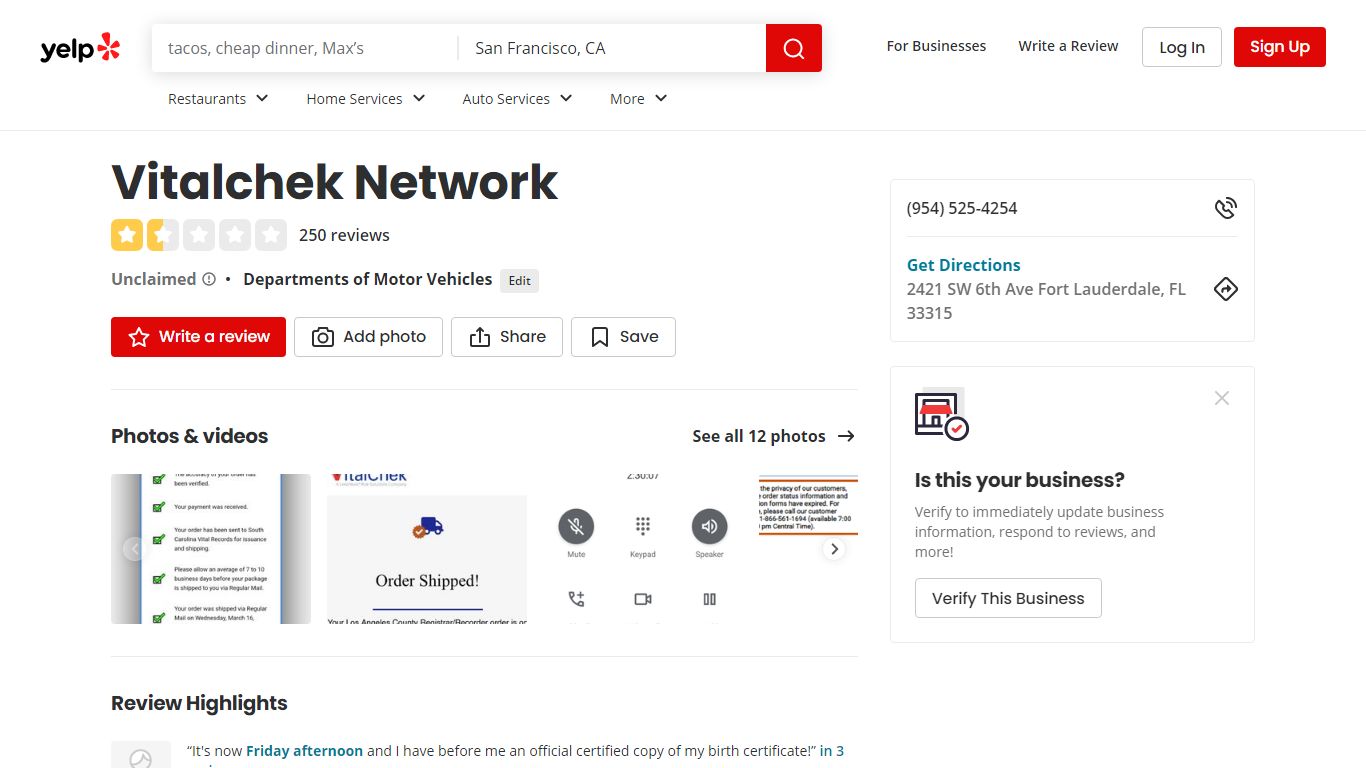Click the review highlight avatar icon
Viewport: 1366px width, 768px height.
point(141,755)
